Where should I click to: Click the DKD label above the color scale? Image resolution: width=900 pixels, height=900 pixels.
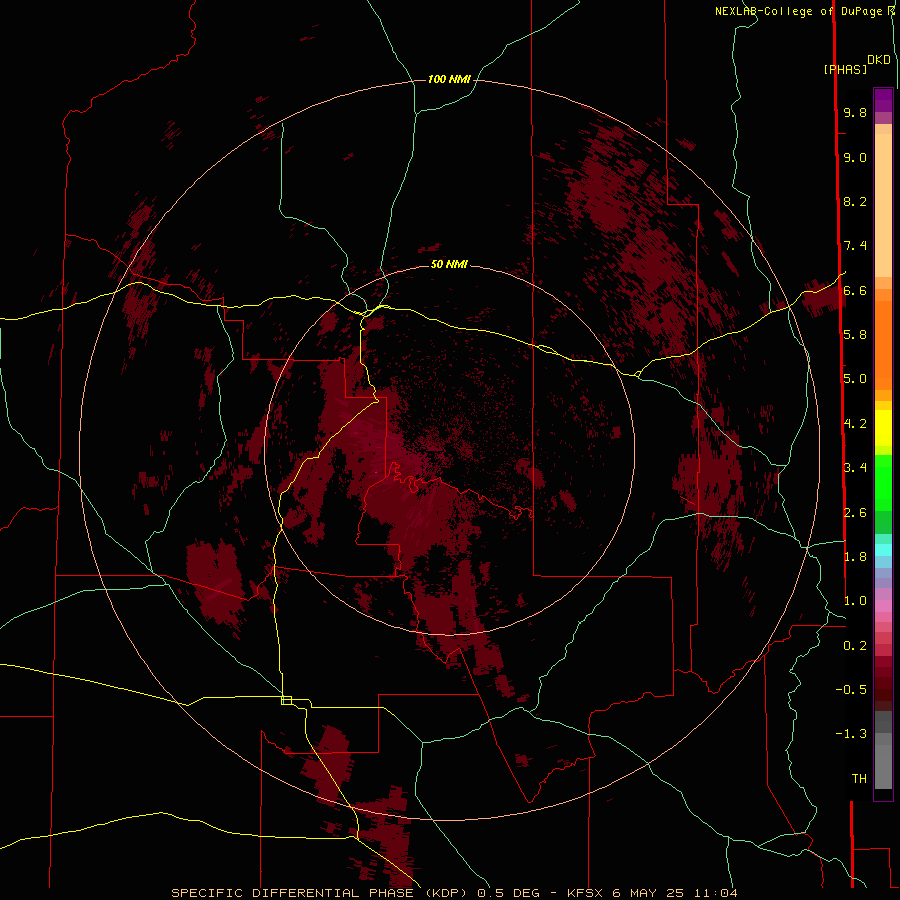[x=879, y=60]
